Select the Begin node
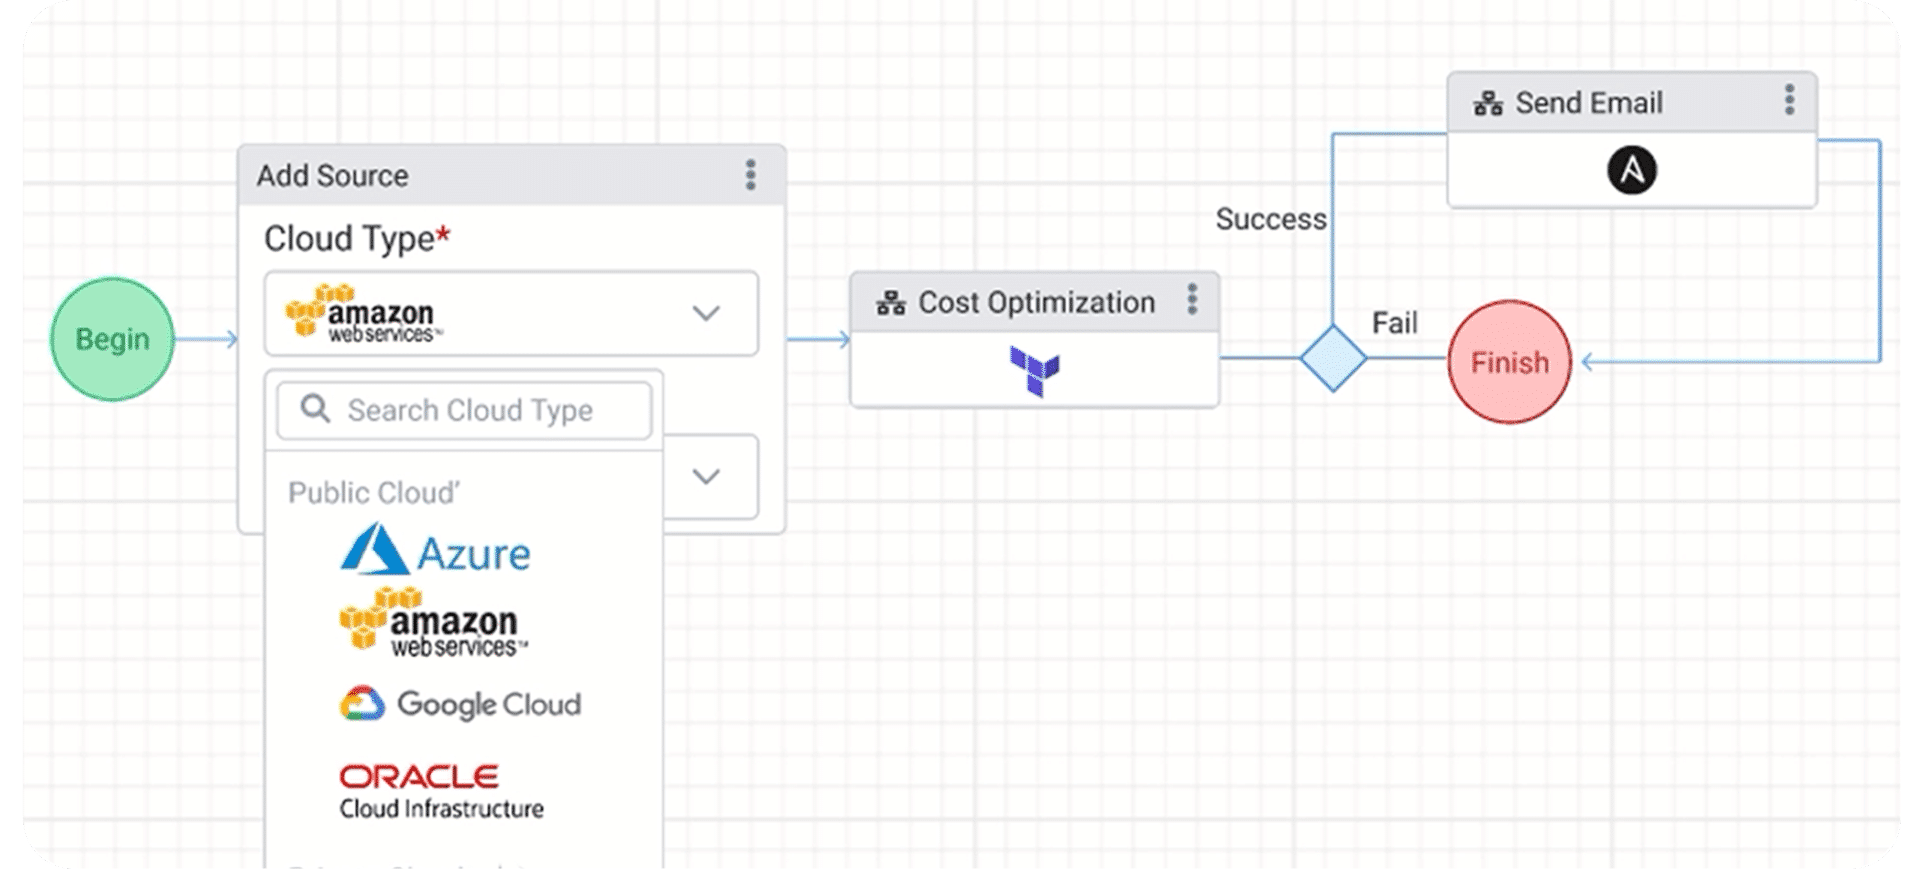1920x870 pixels. tap(112, 339)
